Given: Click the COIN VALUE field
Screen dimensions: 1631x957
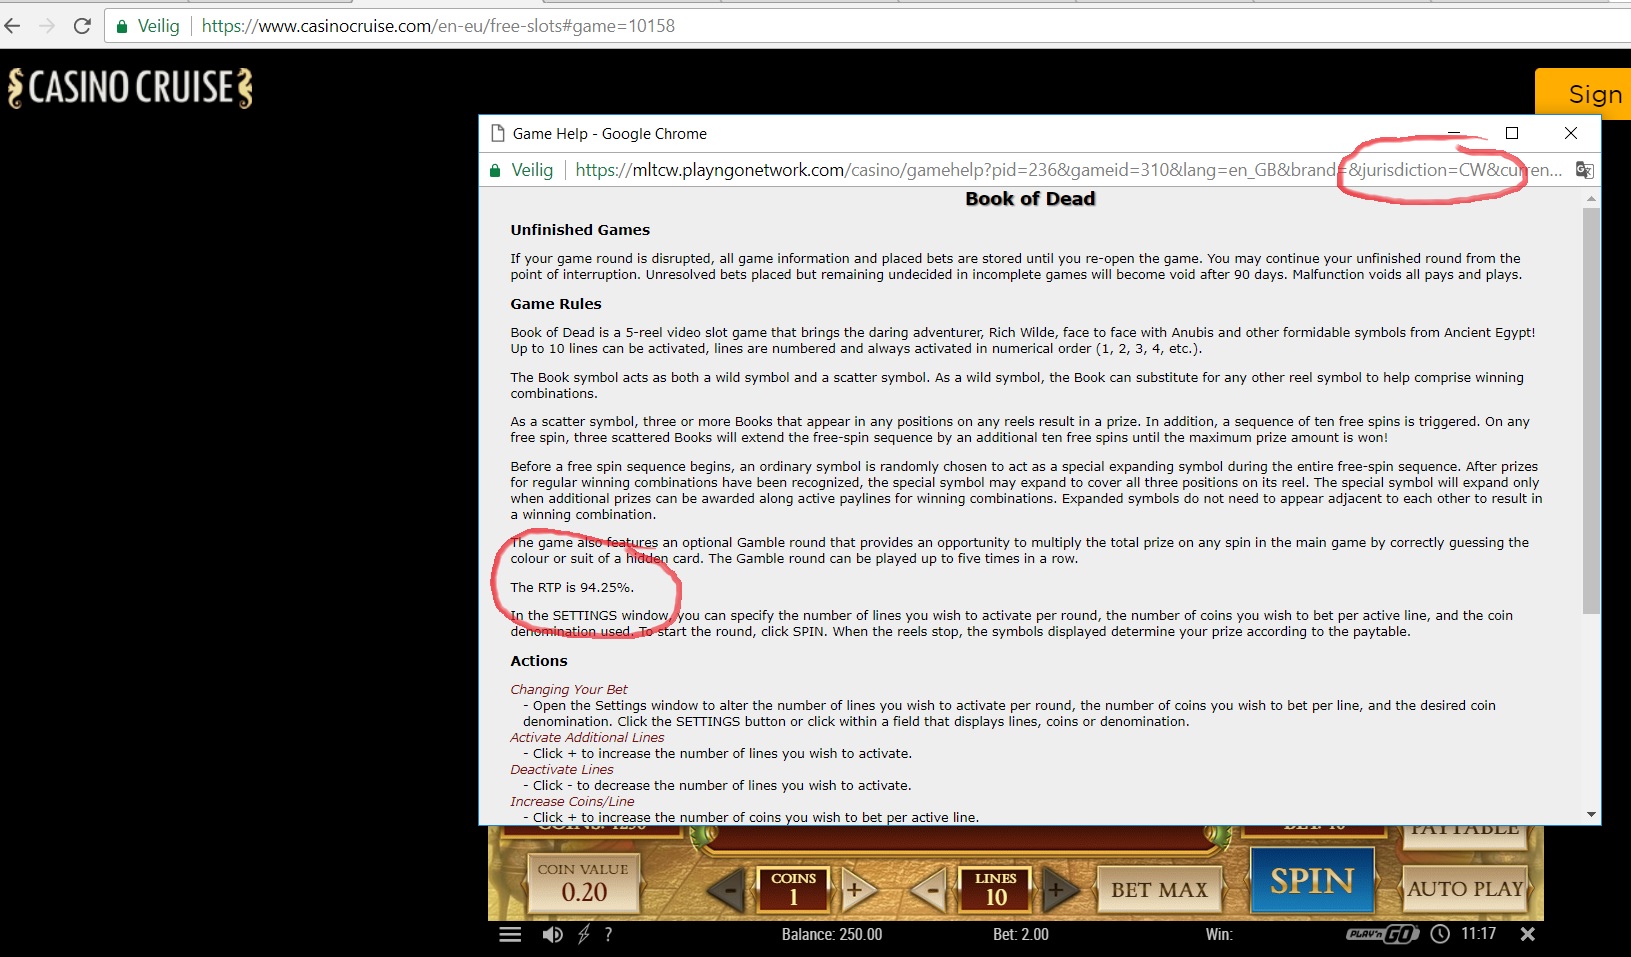Looking at the screenshot, I should pos(584,883).
